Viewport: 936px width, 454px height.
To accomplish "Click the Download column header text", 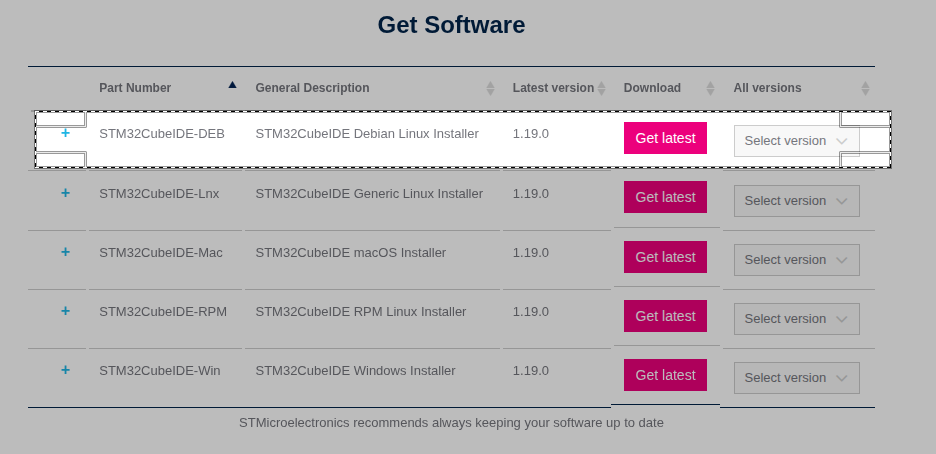I will tap(652, 88).
